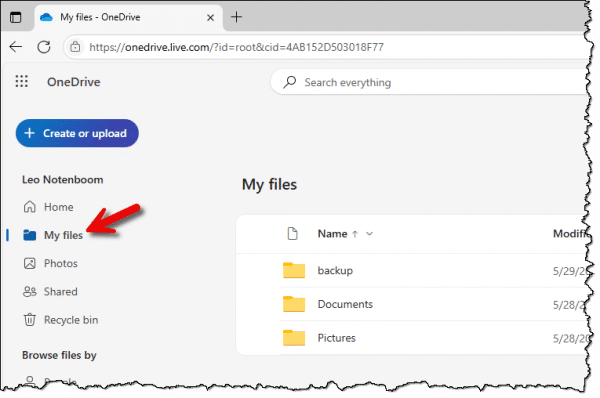Select the My files - OneDrive tab
This screenshot has width=600, height=398.
(x=129, y=17)
